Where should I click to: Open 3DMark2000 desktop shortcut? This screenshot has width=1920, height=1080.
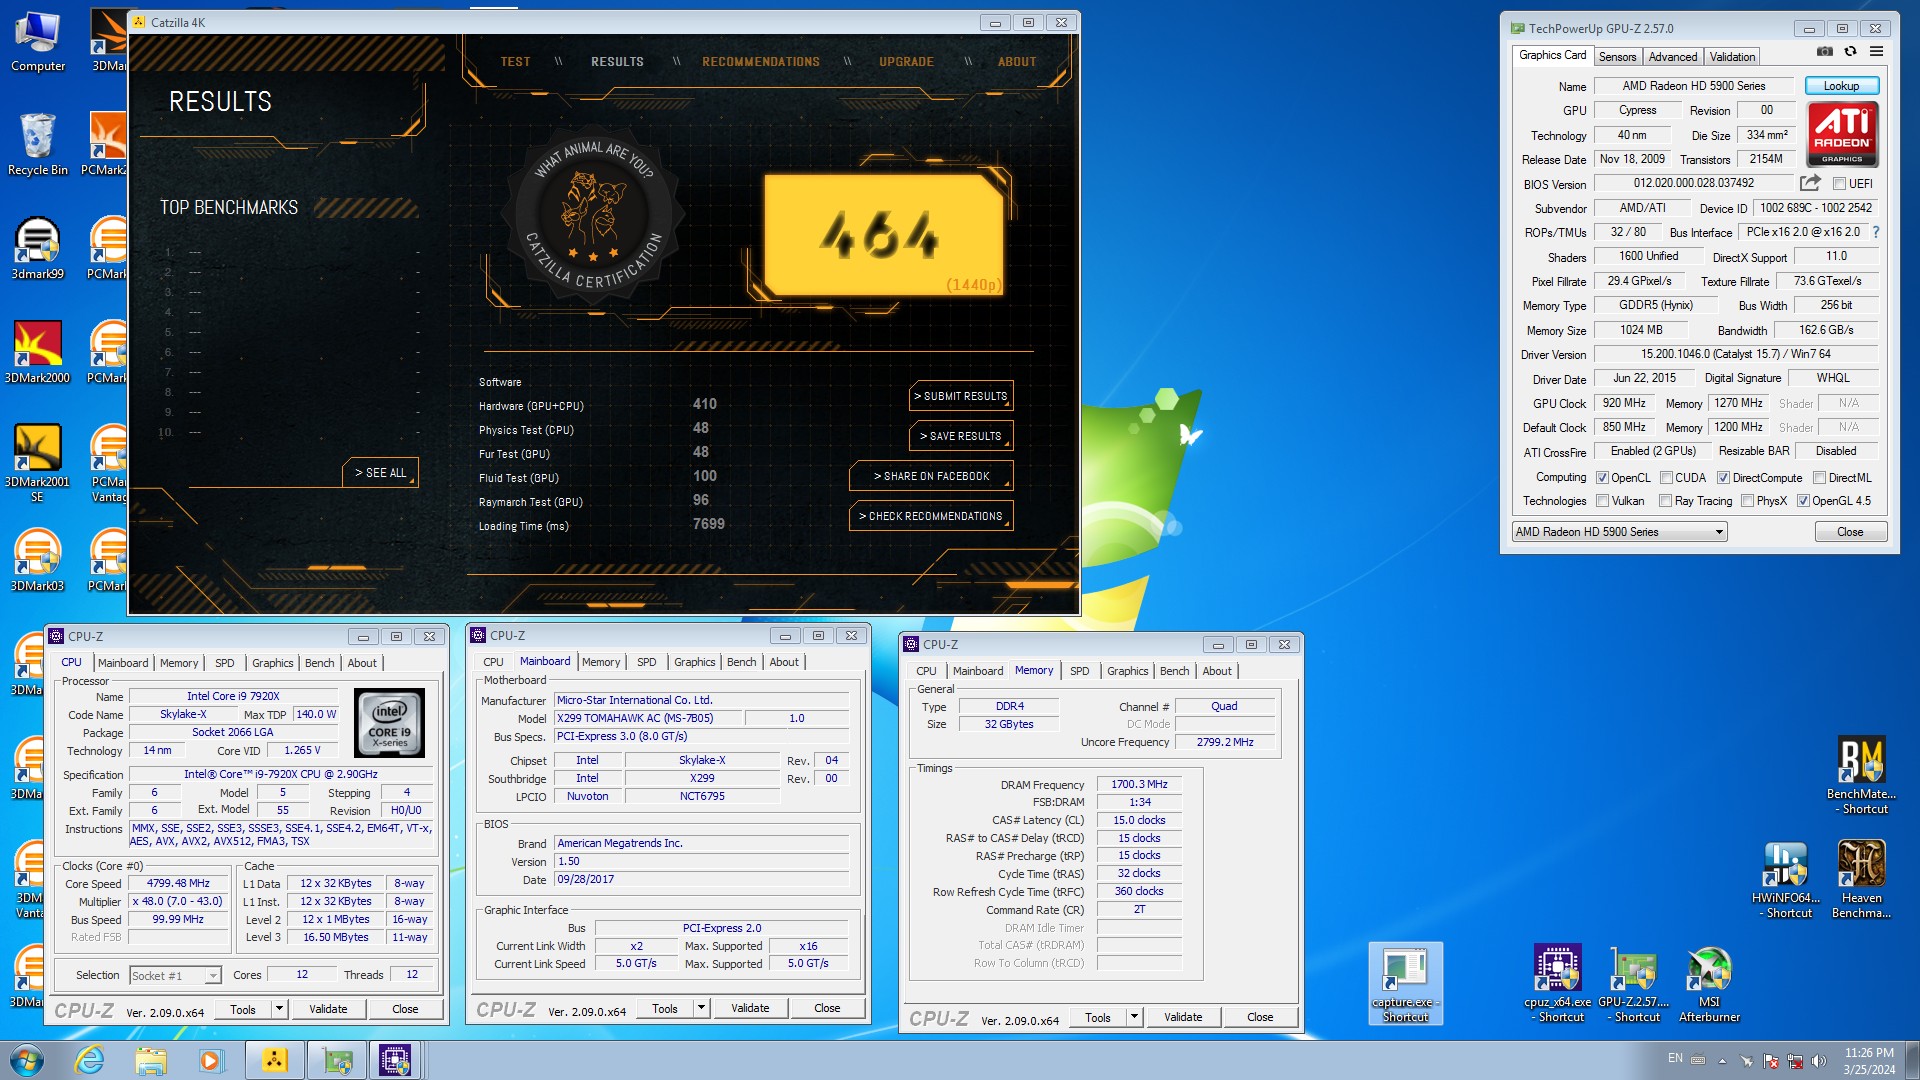[38, 353]
